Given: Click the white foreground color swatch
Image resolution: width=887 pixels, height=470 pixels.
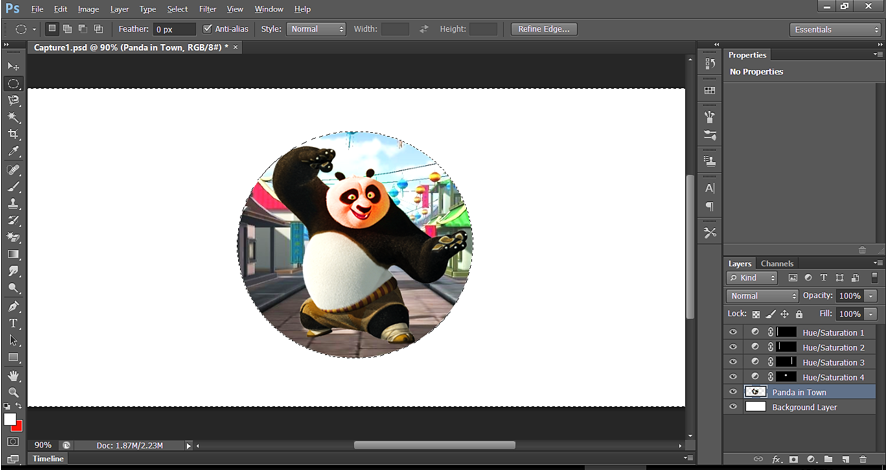Looking at the screenshot, I should [x=10, y=420].
